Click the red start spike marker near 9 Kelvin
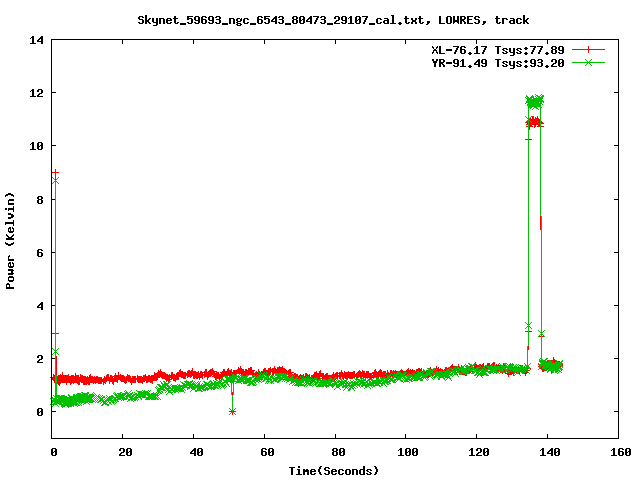Screen dimensions: 640x480 [x=56, y=173]
